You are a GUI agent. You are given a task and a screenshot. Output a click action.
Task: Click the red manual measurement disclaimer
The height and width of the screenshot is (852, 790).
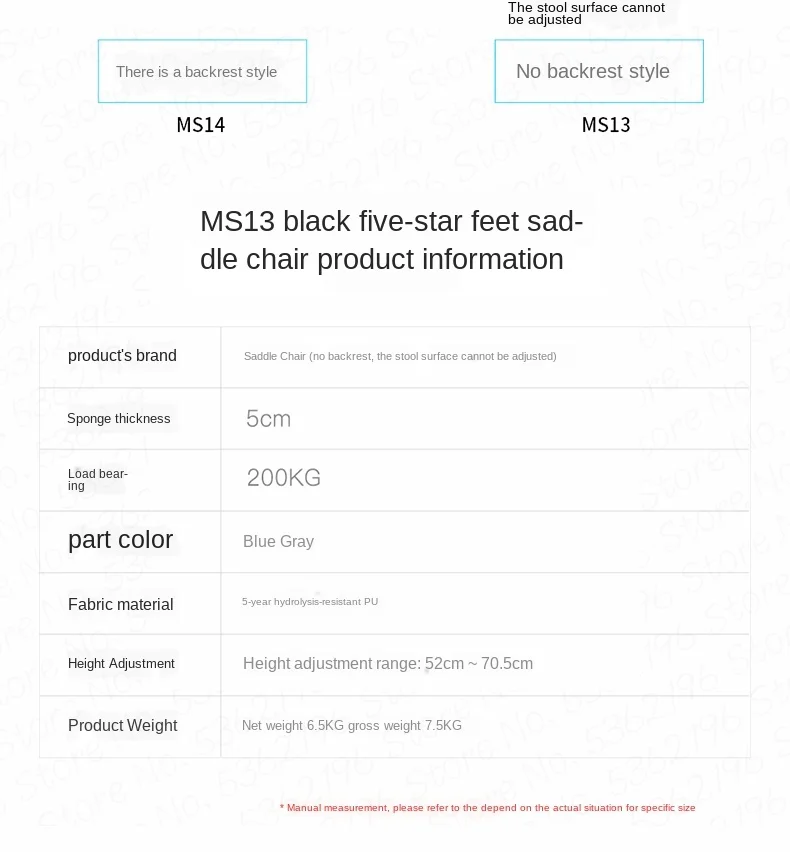pos(487,807)
